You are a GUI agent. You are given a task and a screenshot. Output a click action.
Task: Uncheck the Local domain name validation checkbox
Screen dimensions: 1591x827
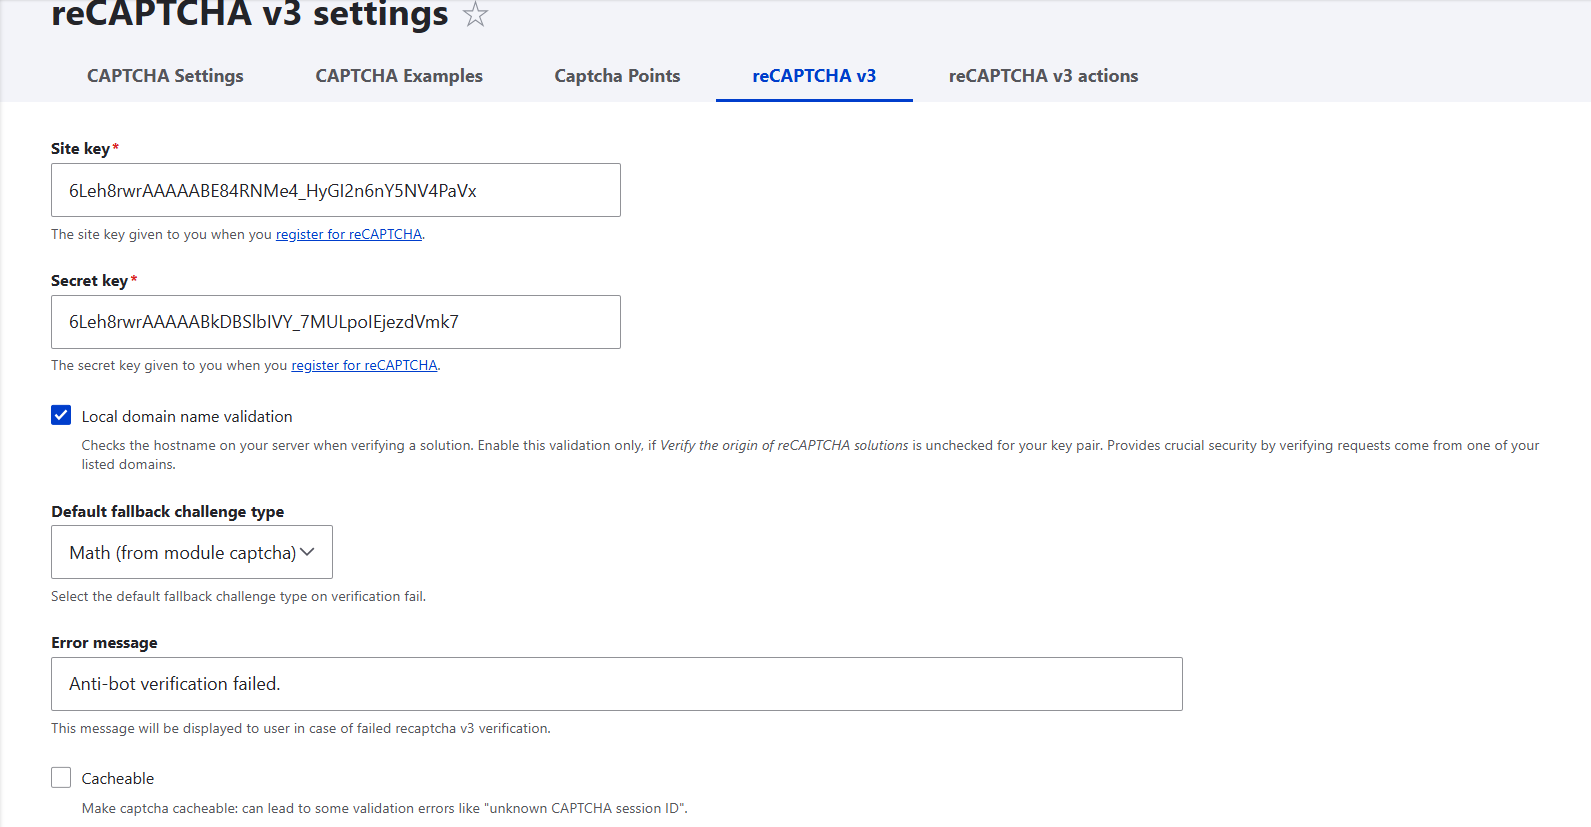pyautogui.click(x=61, y=416)
